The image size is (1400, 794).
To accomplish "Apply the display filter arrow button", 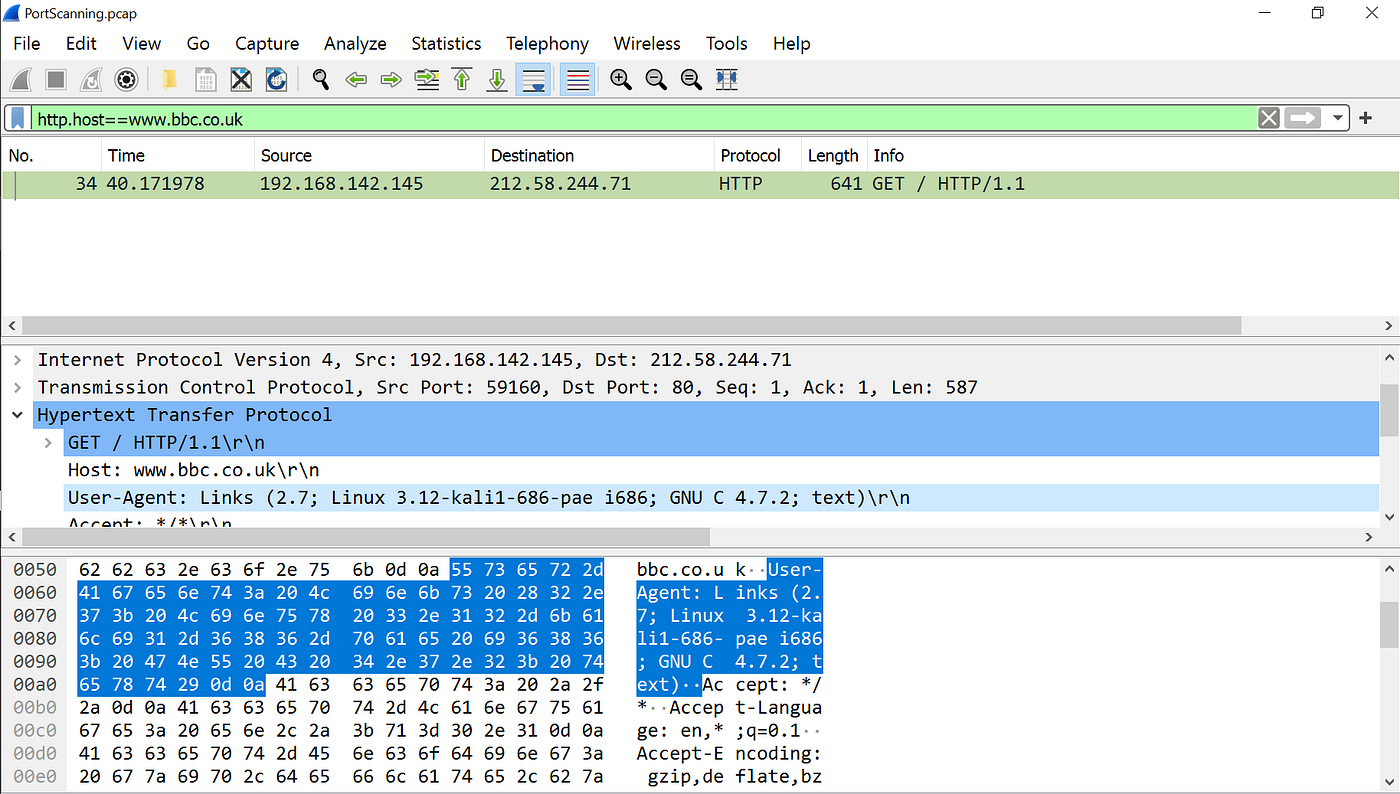I will 1302,118.
